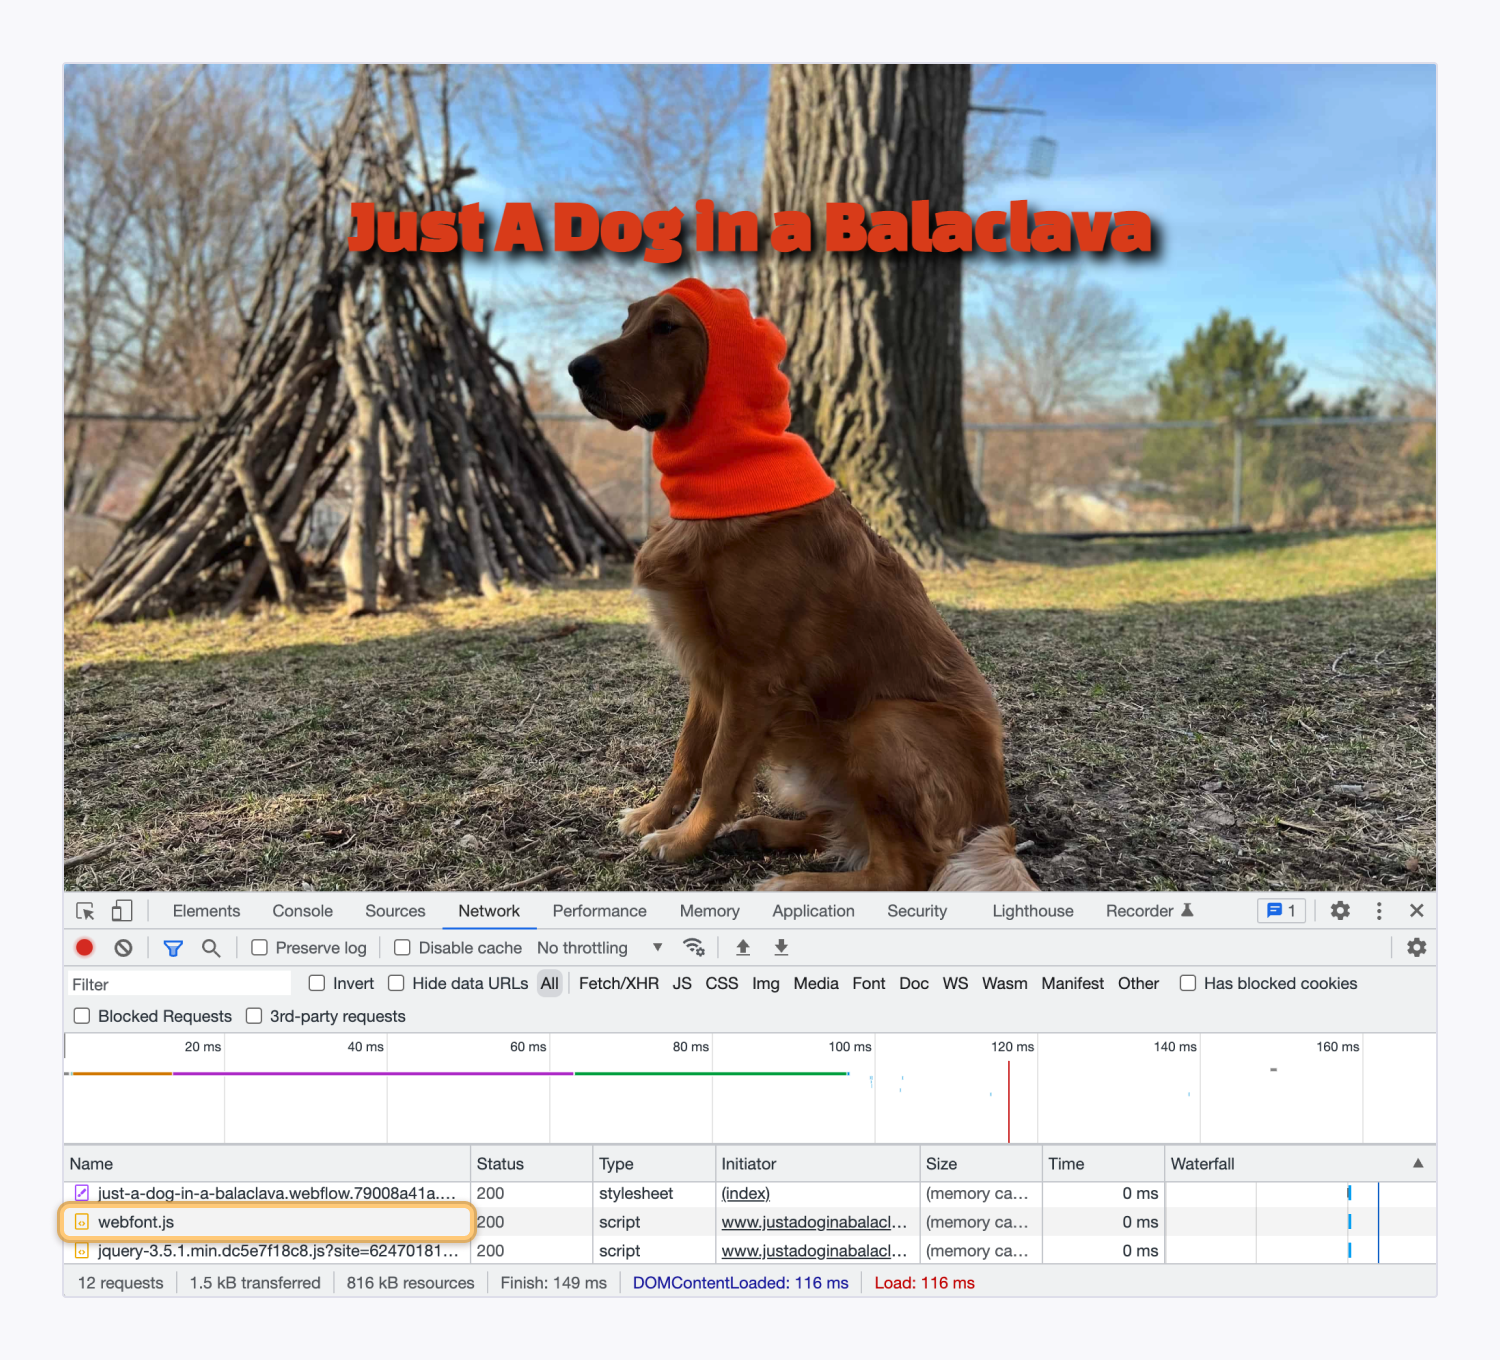The height and width of the screenshot is (1360, 1500).
Task: Toggle the network filter funnel icon
Action: tap(173, 948)
